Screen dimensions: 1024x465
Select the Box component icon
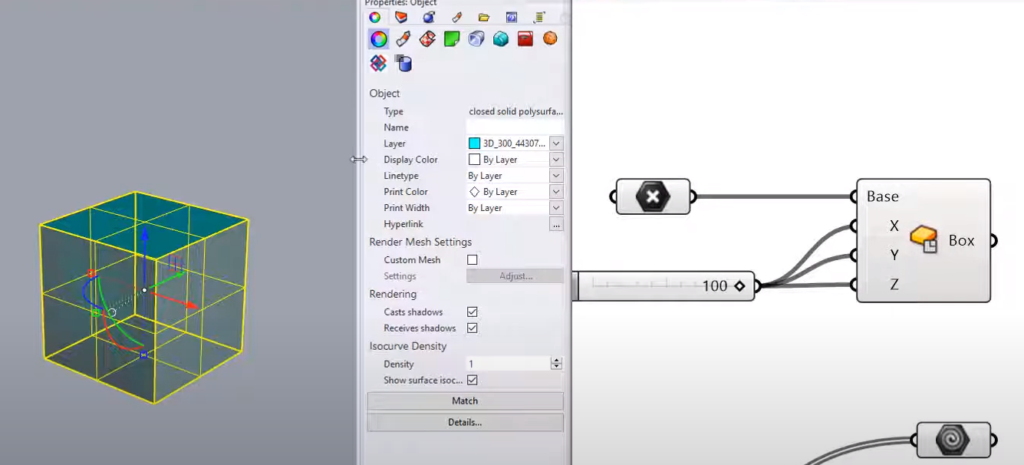click(923, 240)
